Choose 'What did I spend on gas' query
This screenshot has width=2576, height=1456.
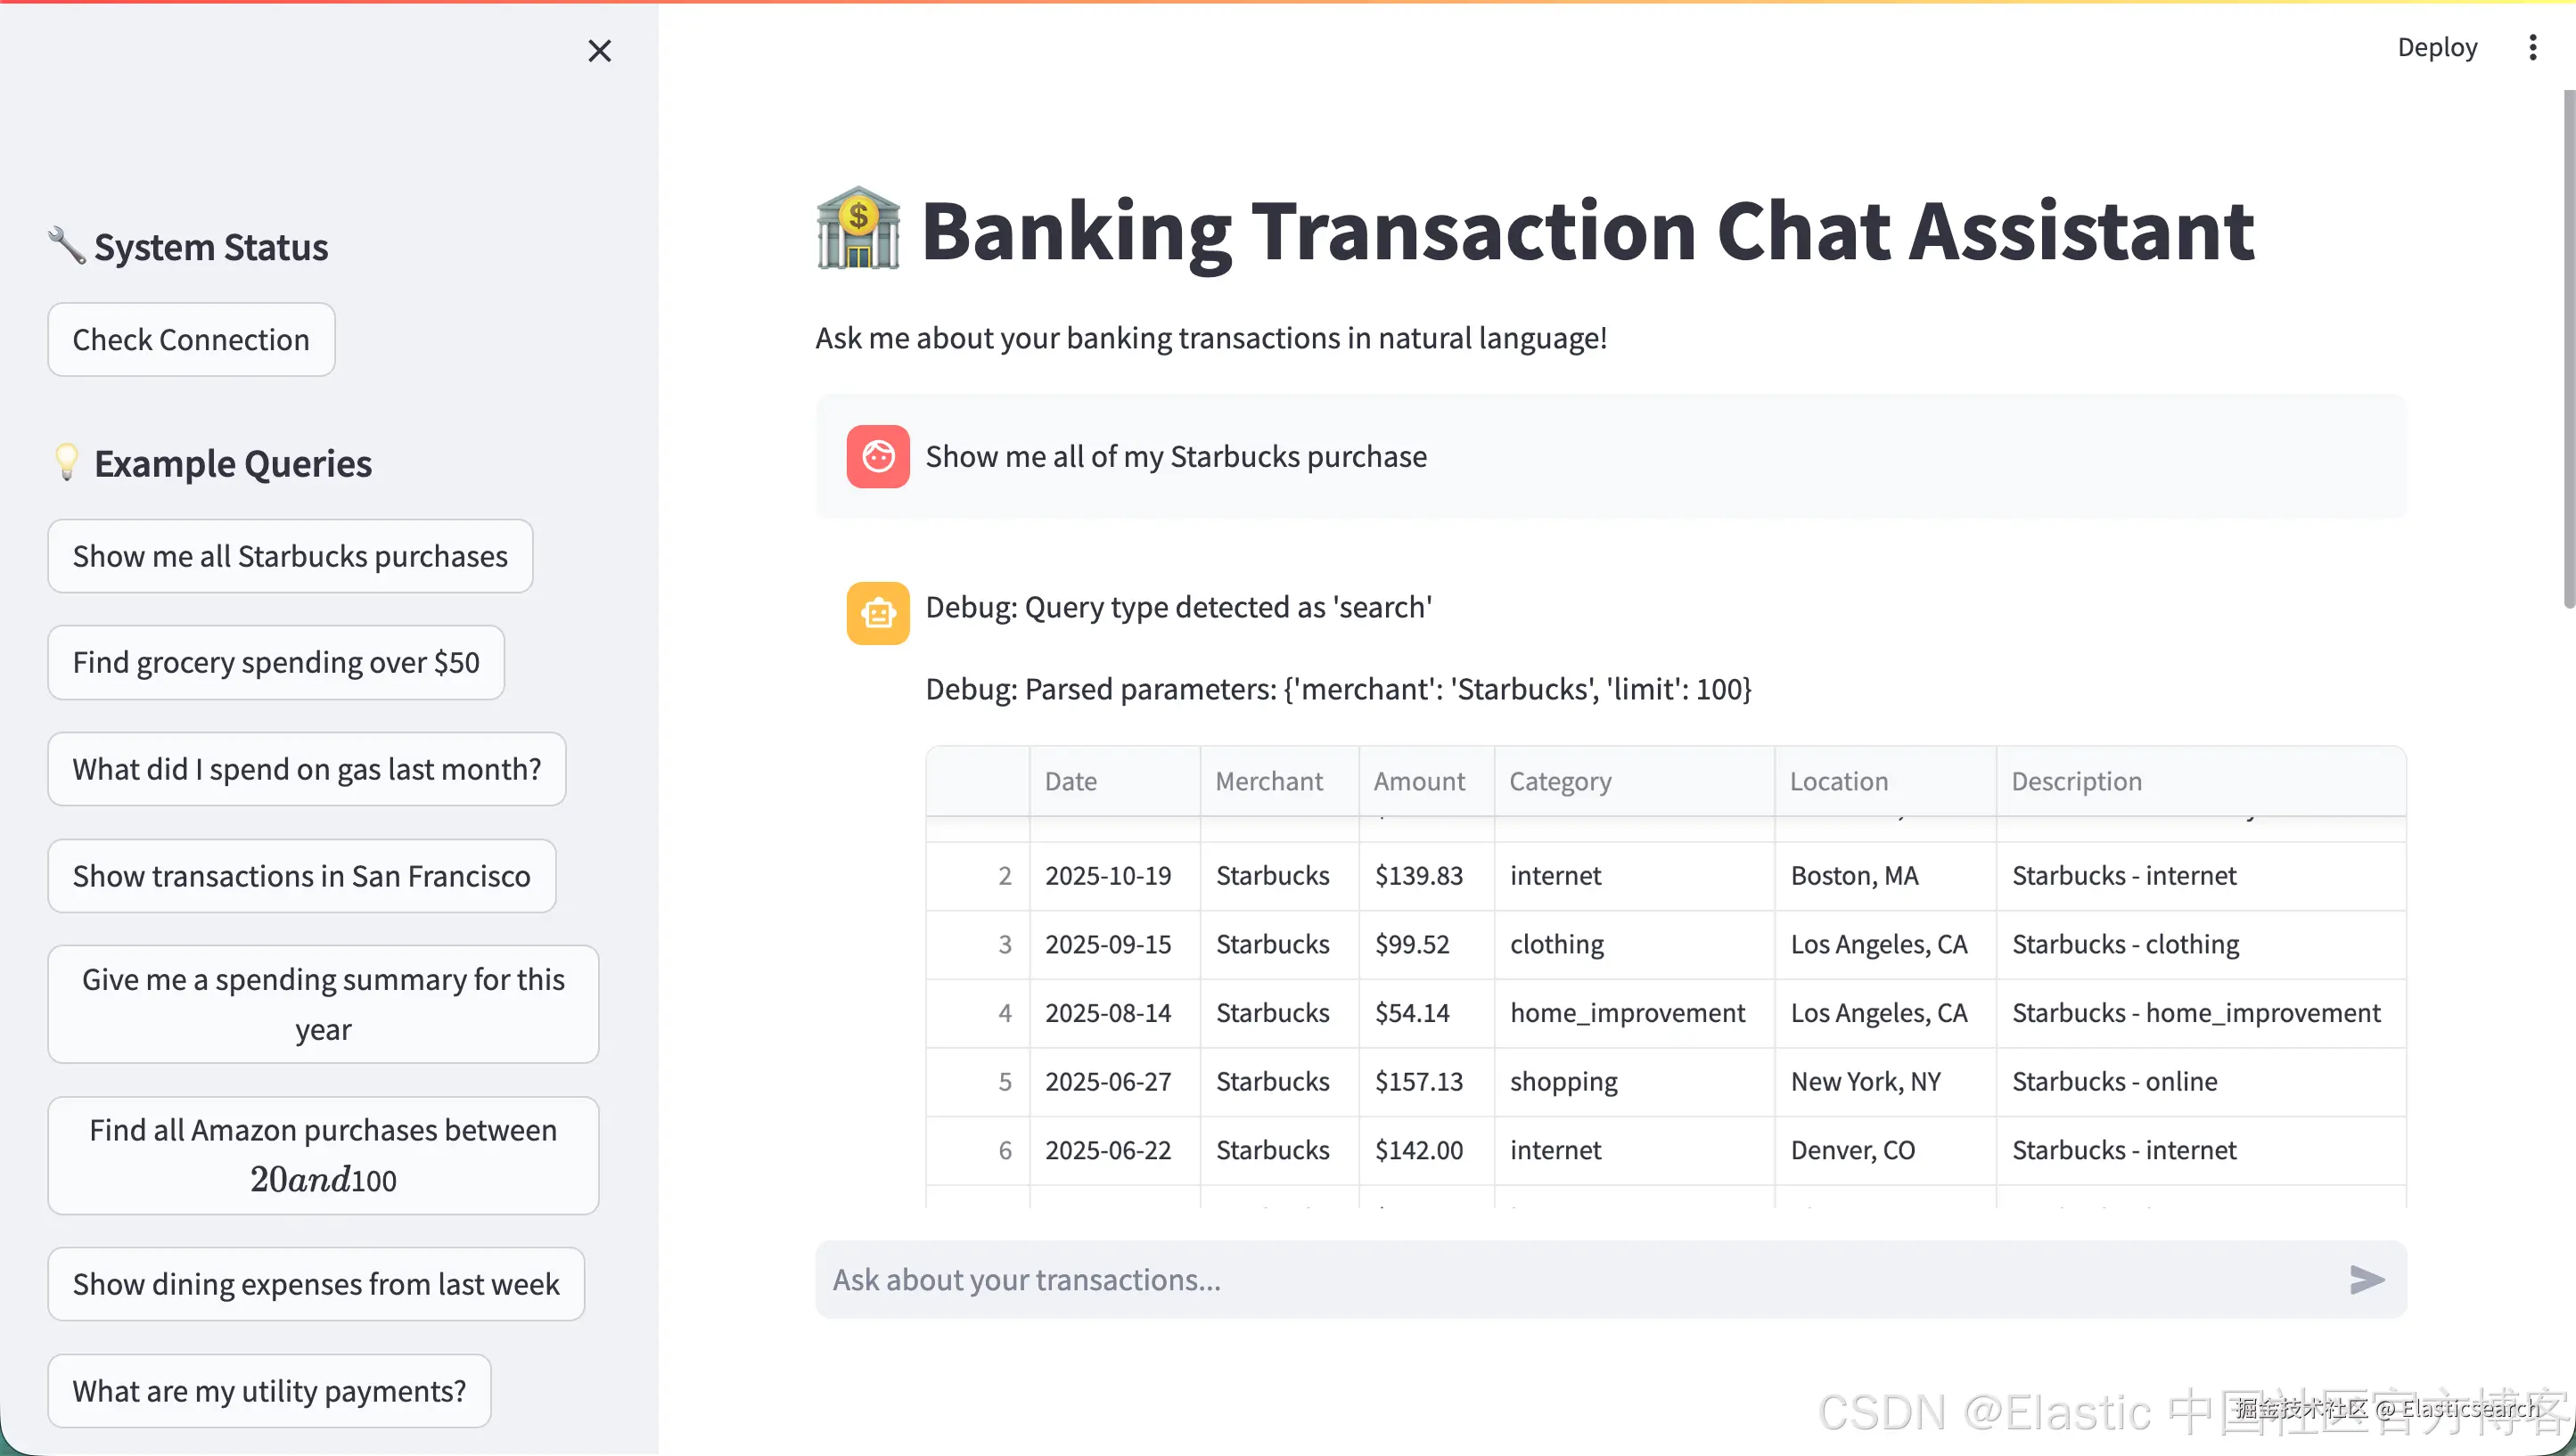pyautogui.click(x=306, y=769)
